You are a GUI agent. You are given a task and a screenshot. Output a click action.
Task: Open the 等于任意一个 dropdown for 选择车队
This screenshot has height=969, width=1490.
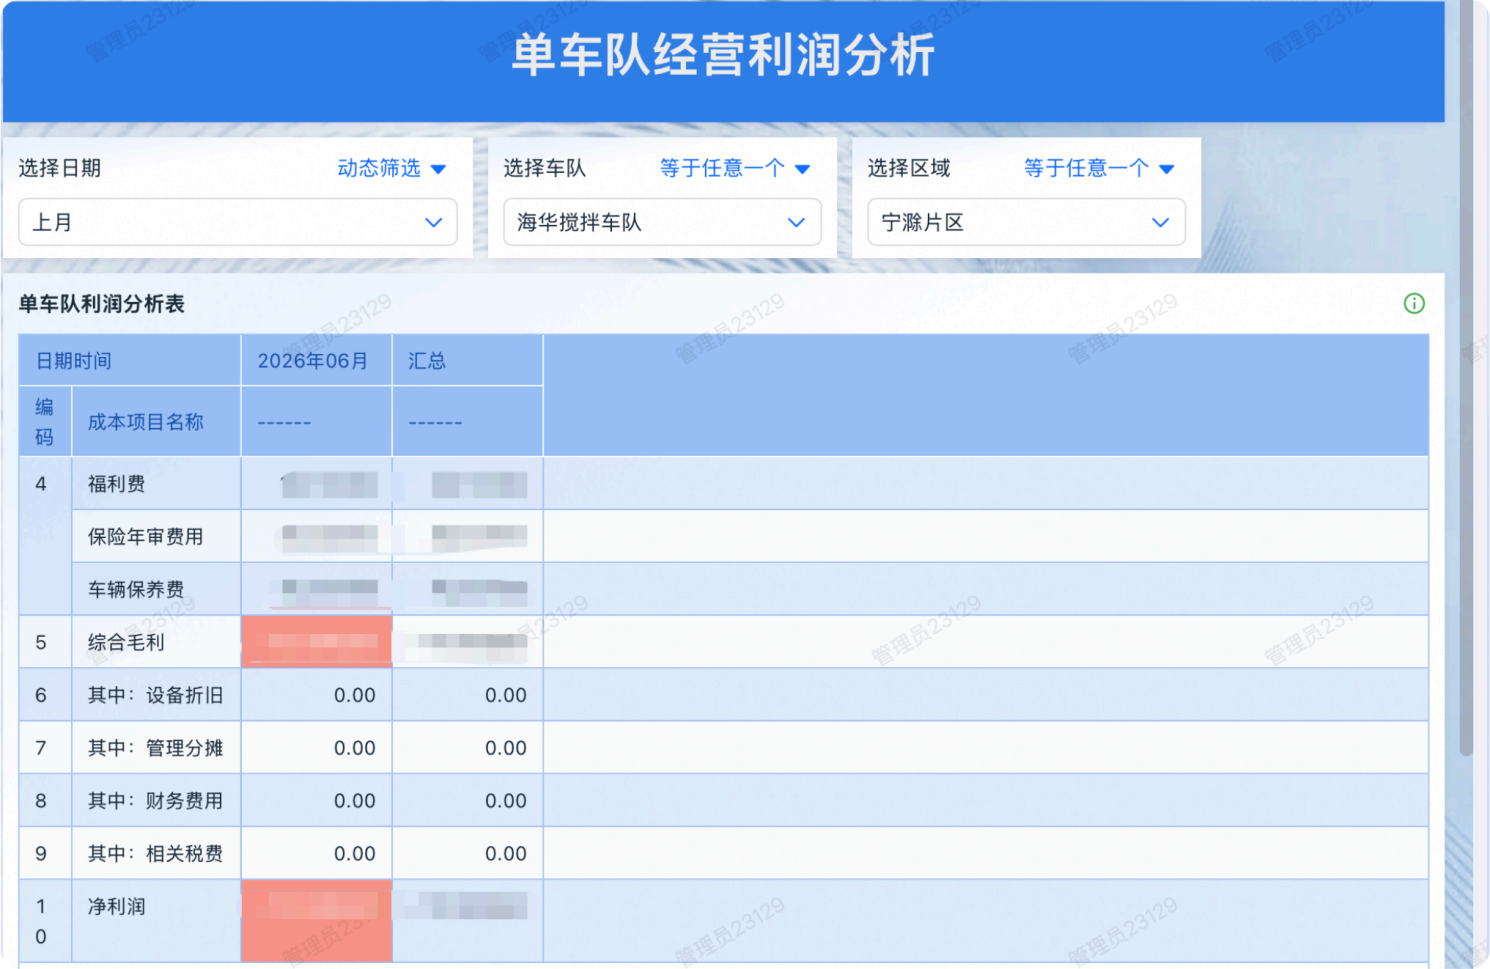click(x=734, y=169)
